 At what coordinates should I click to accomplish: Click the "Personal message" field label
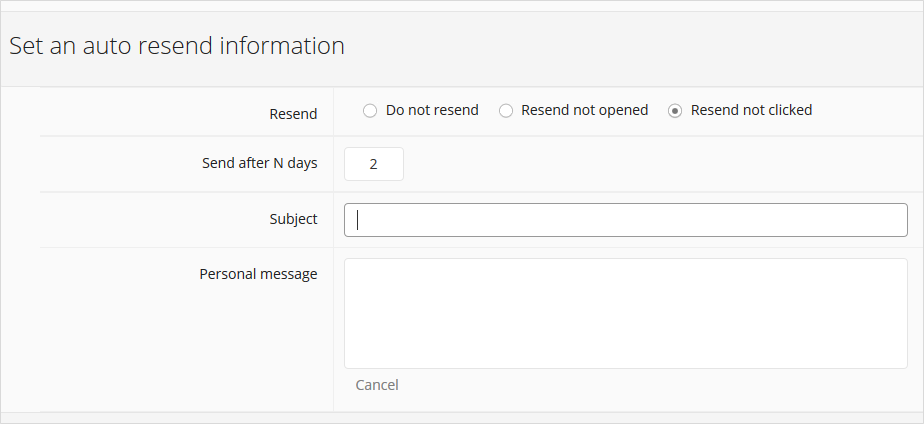[x=258, y=274]
